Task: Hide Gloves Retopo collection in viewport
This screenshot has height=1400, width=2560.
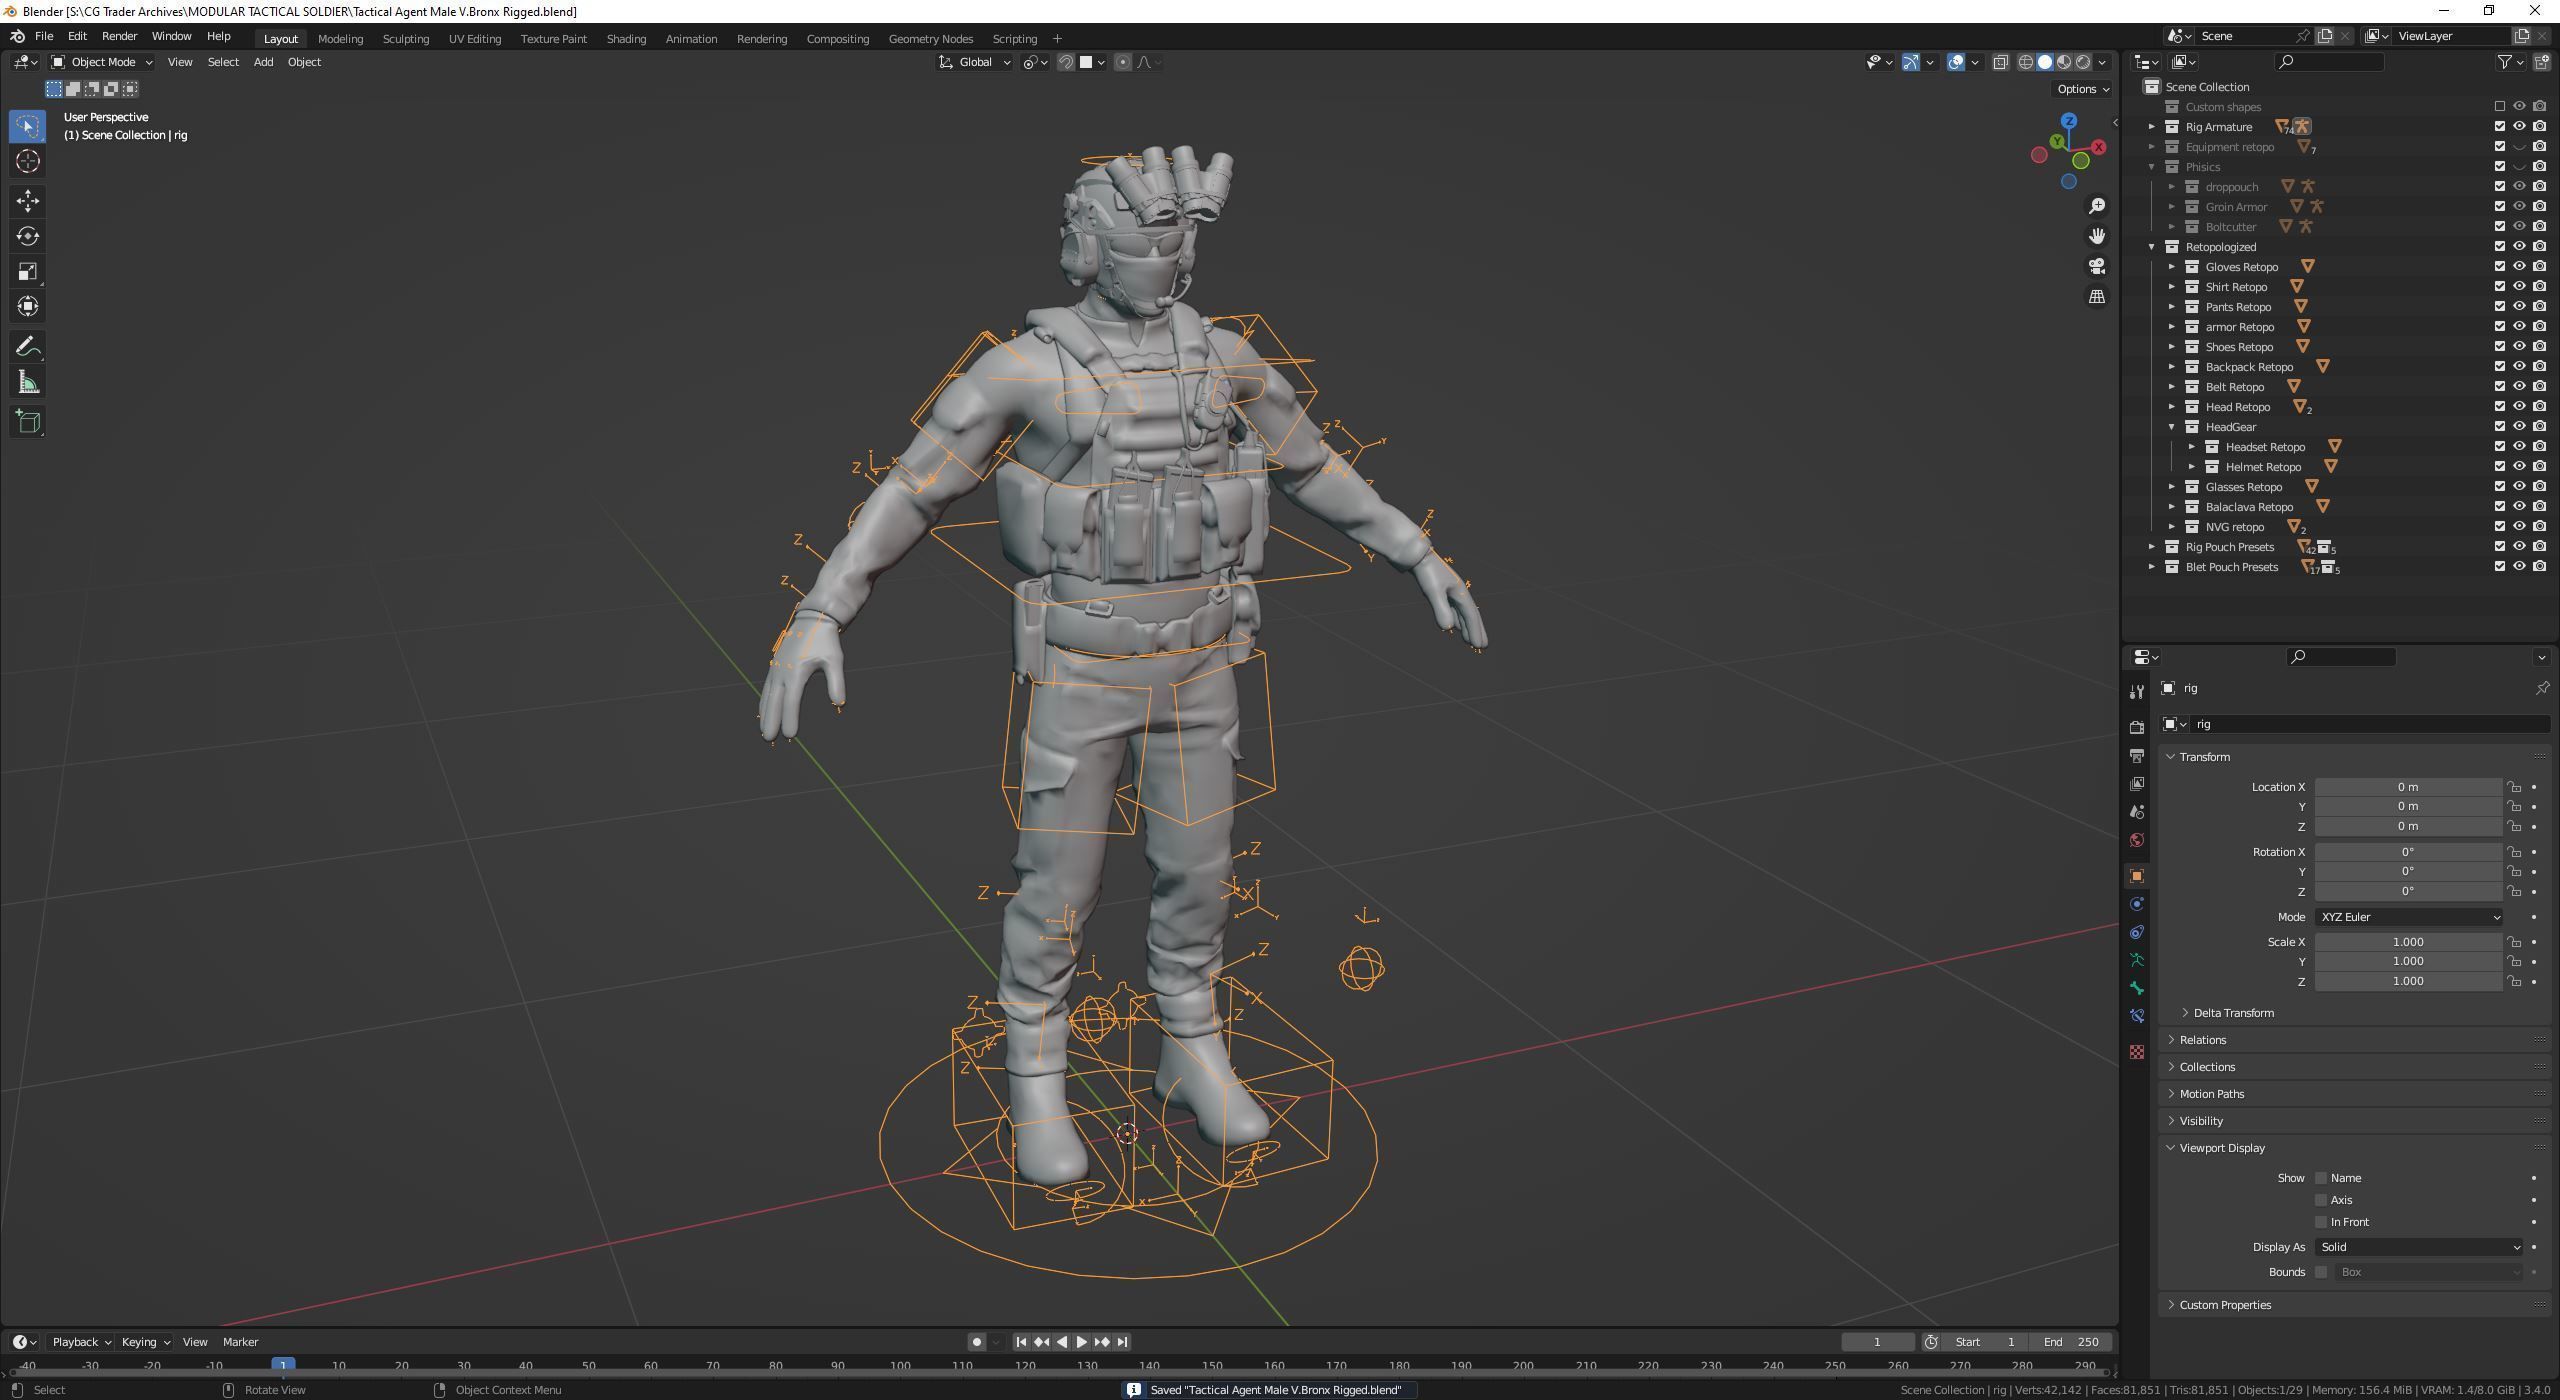Action: (x=2520, y=267)
